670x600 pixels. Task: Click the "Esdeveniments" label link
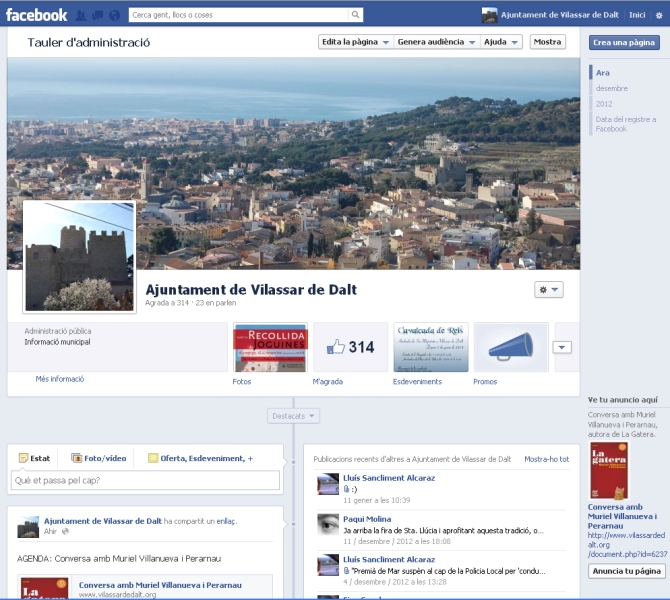click(x=417, y=382)
